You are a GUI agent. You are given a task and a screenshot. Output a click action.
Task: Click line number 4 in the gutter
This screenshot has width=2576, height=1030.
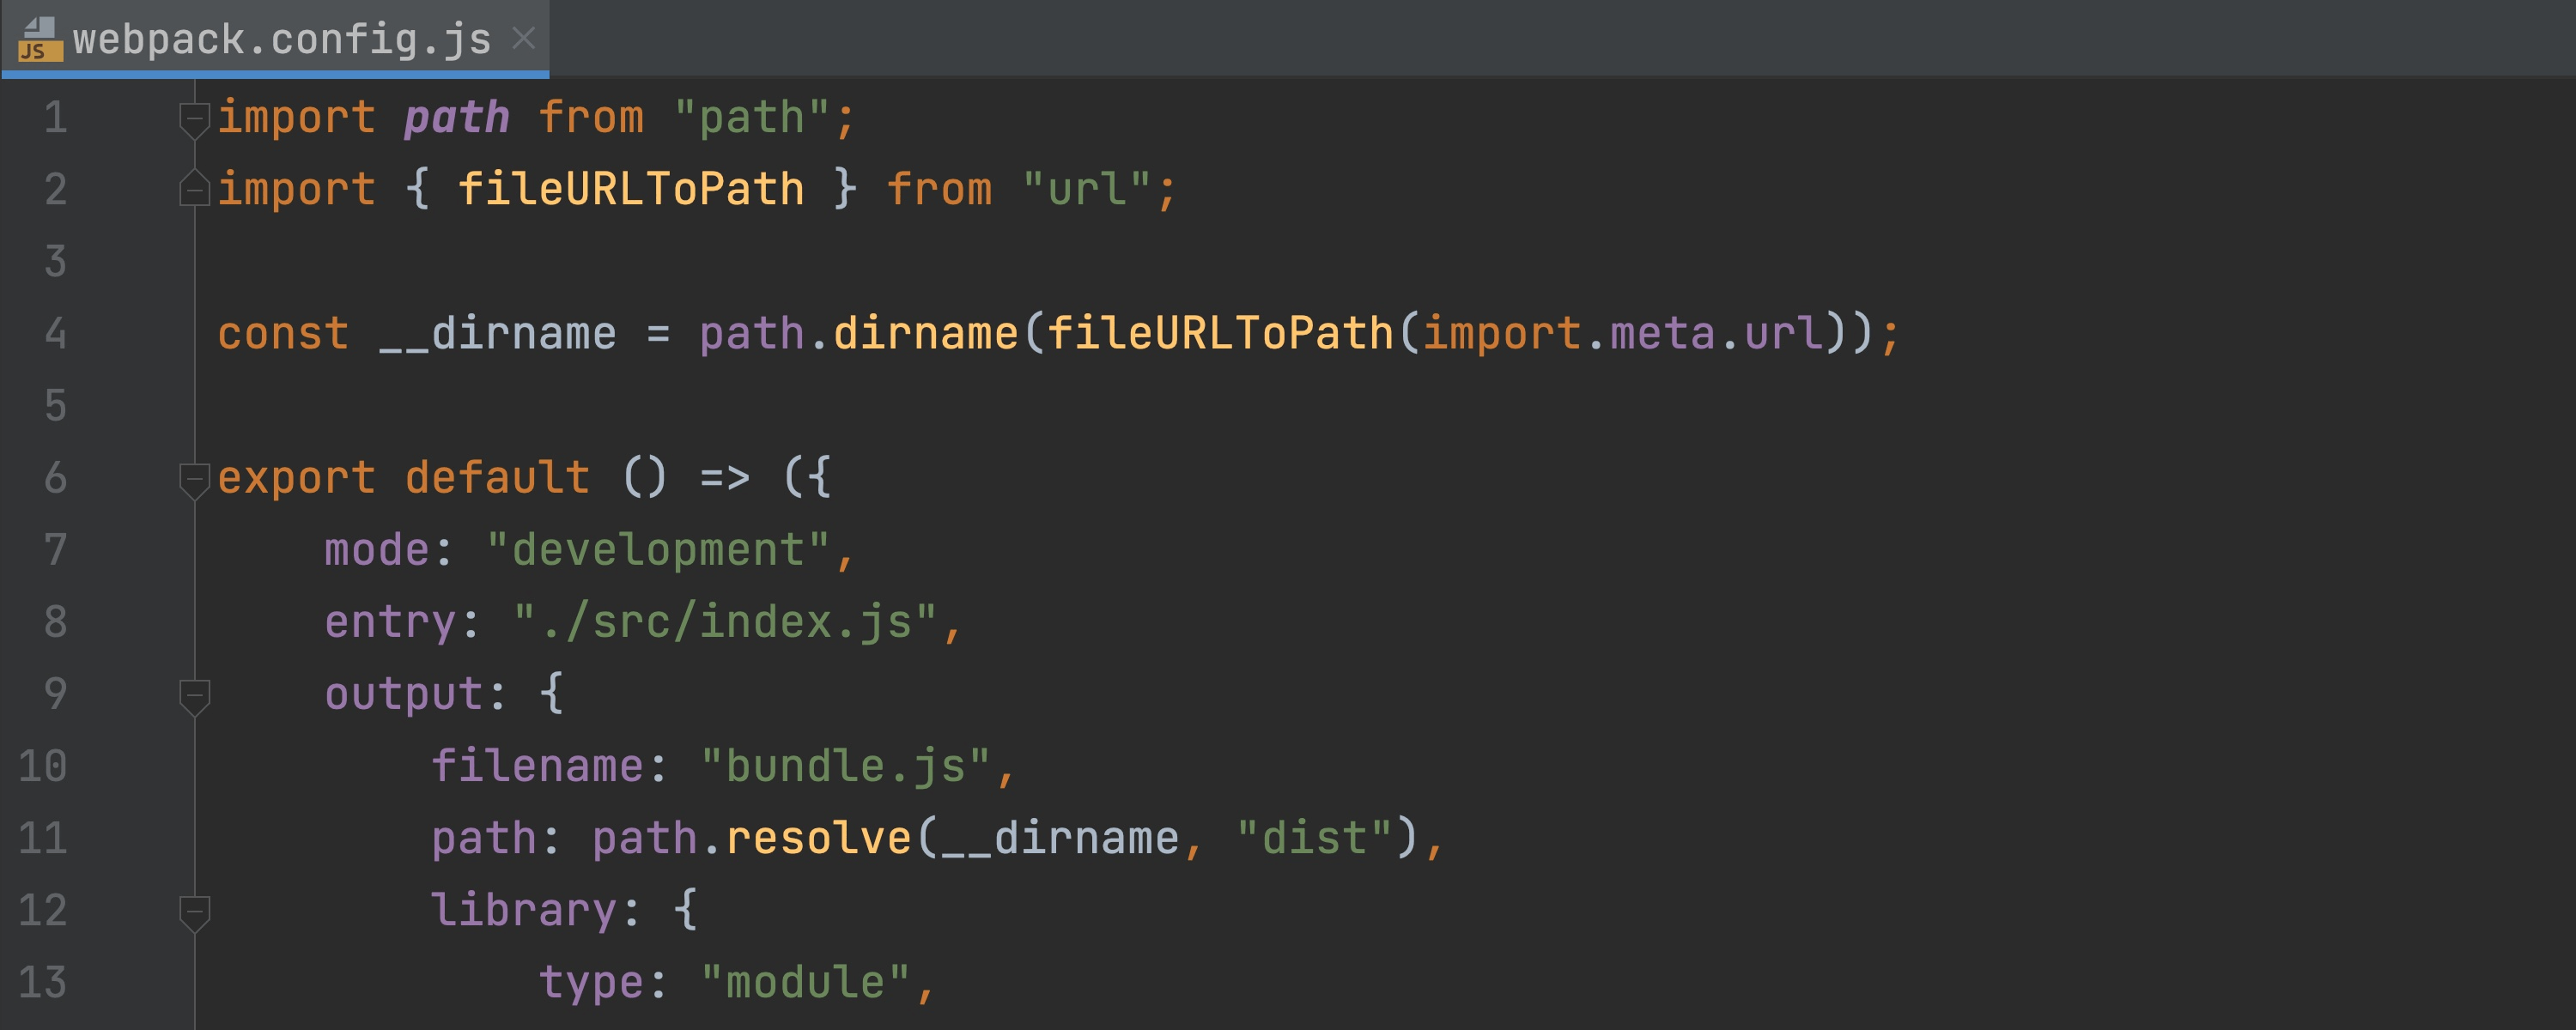56,333
